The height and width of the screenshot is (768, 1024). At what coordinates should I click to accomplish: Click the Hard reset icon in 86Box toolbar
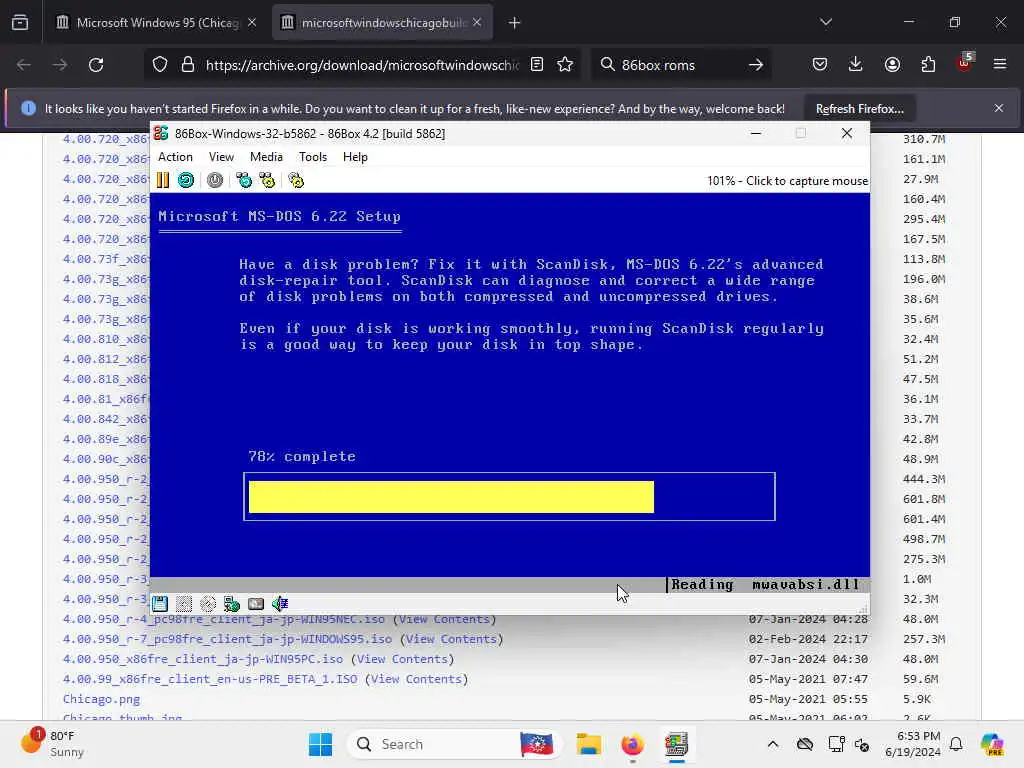coord(186,180)
